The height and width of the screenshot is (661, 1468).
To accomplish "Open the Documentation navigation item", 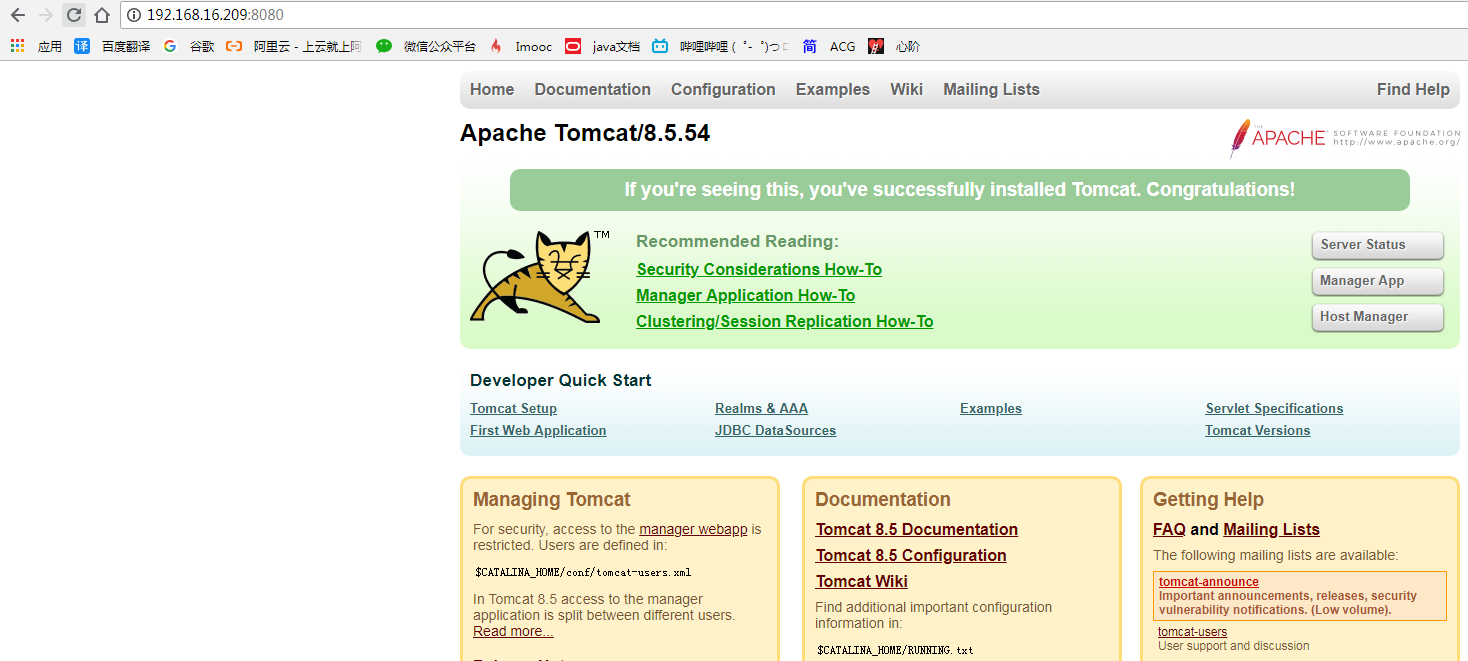I will 593,89.
